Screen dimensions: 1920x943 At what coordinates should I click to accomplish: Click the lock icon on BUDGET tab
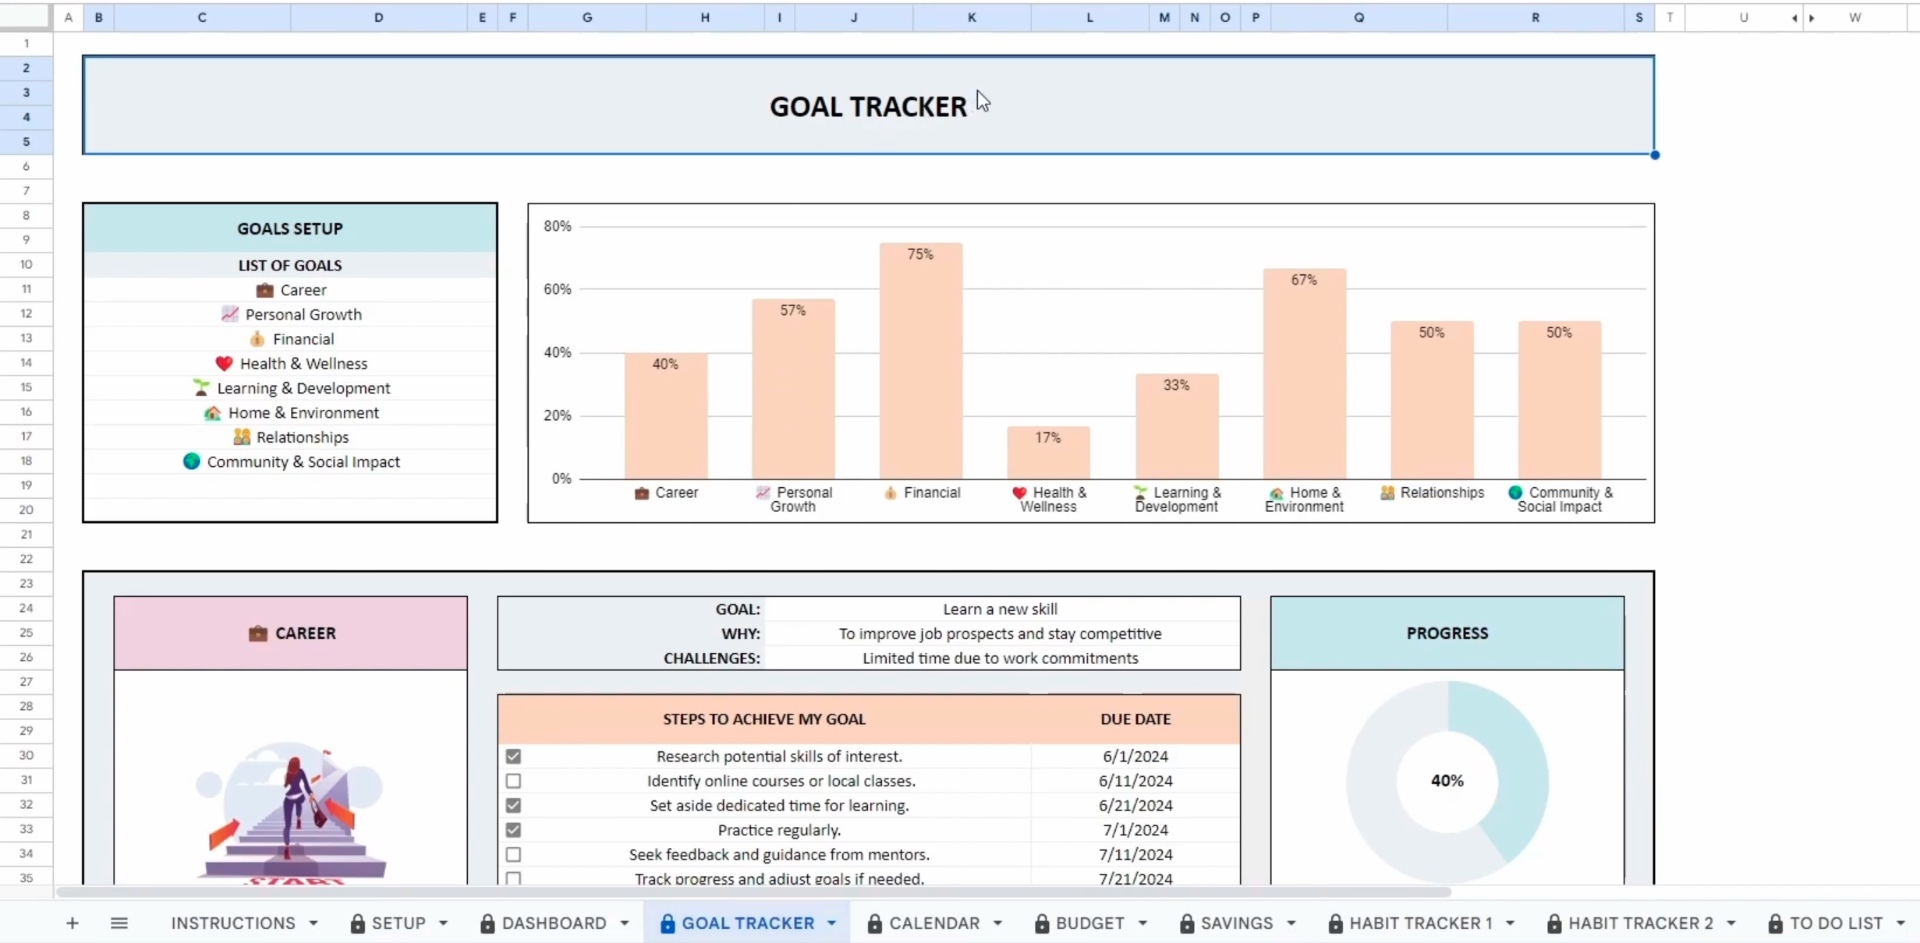[x=1041, y=923]
